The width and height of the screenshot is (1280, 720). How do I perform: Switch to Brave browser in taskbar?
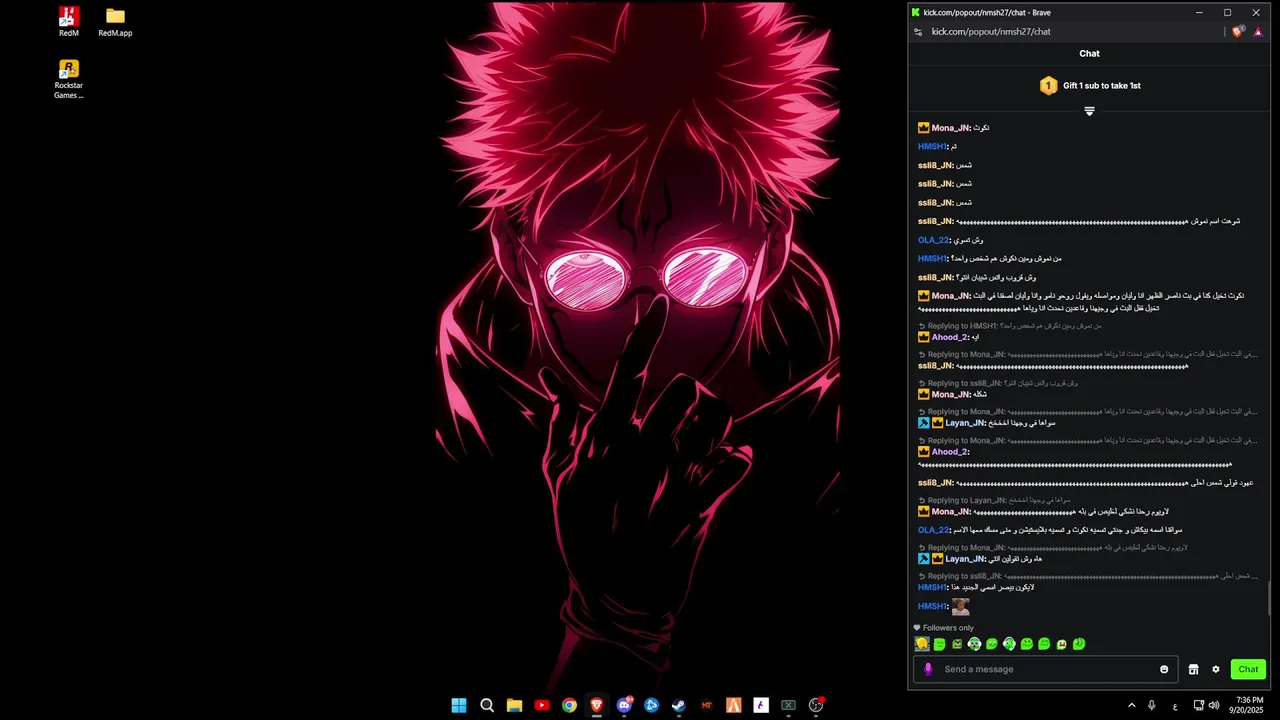pyautogui.click(x=597, y=705)
